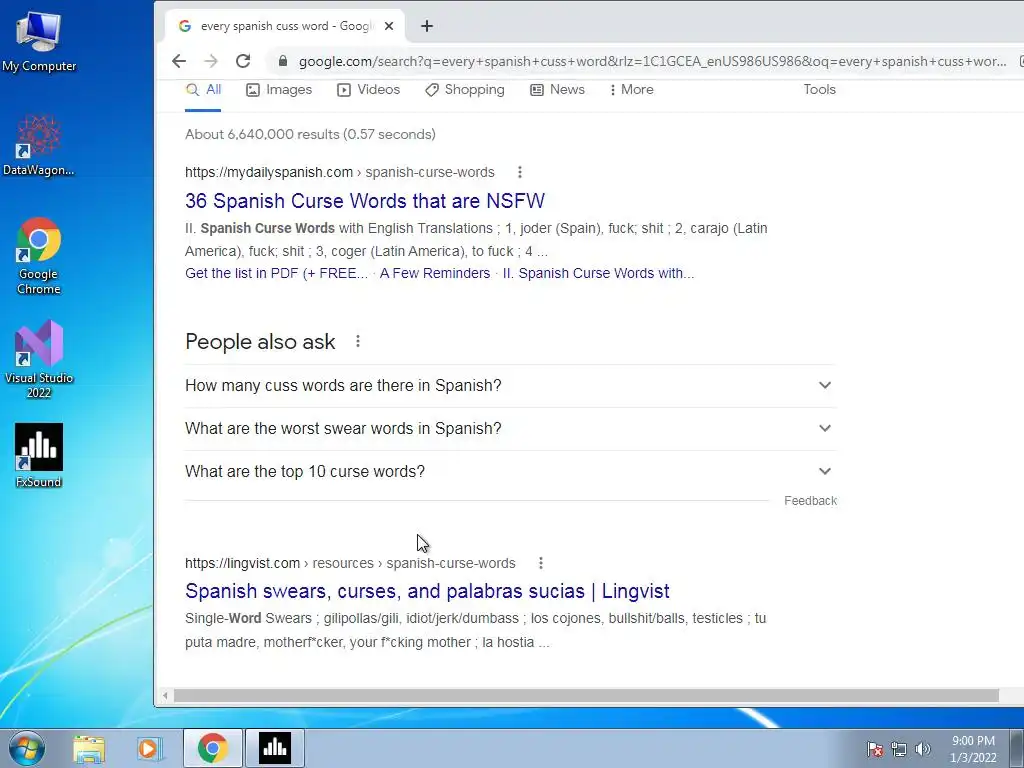The image size is (1024, 768).
Task: Open the DataWagon desktop shortcut
Action: (39, 145)
